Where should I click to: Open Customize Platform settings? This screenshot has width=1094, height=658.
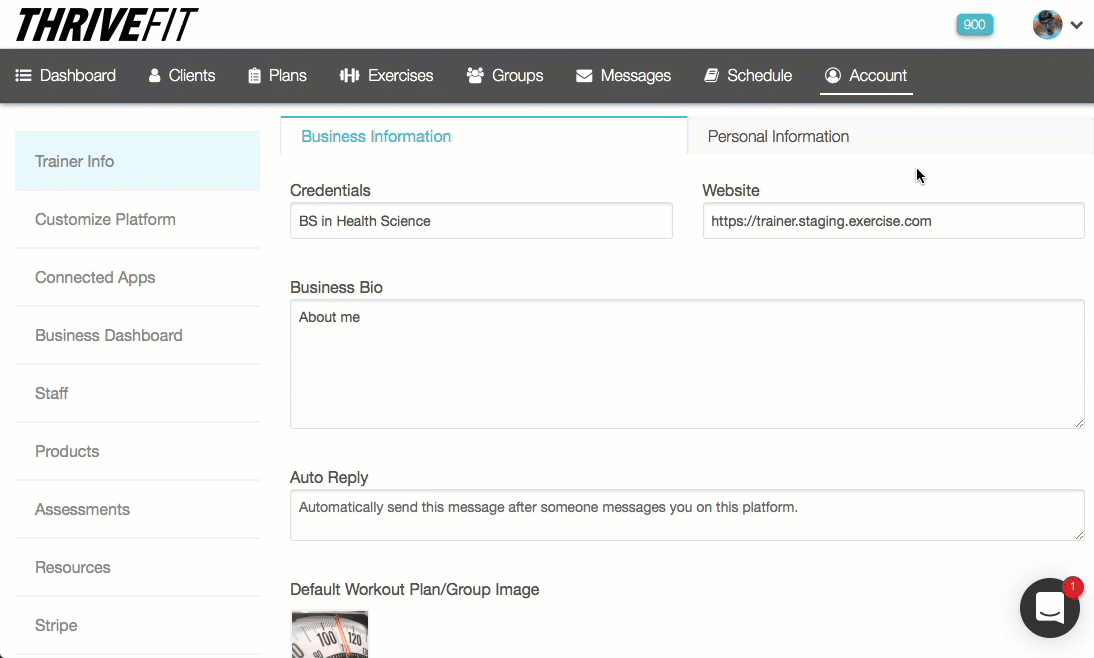137,219
